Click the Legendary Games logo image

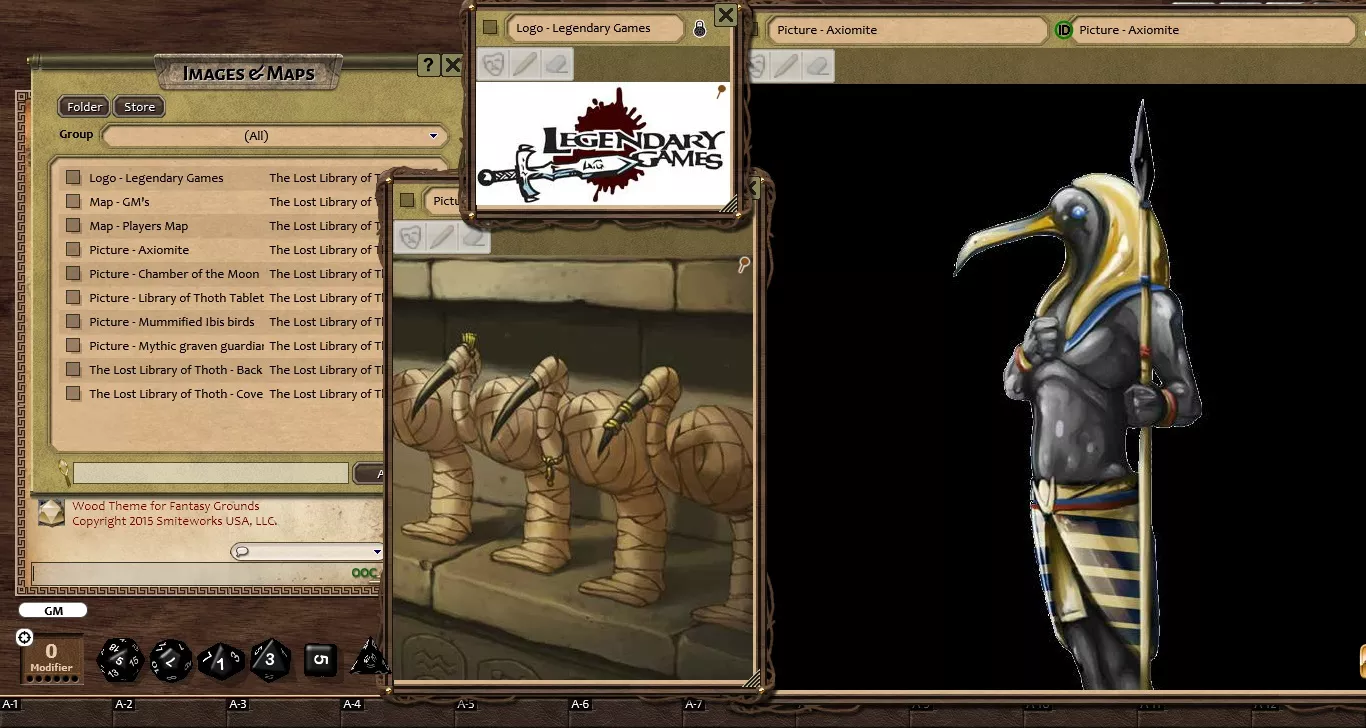click(604, 144)
